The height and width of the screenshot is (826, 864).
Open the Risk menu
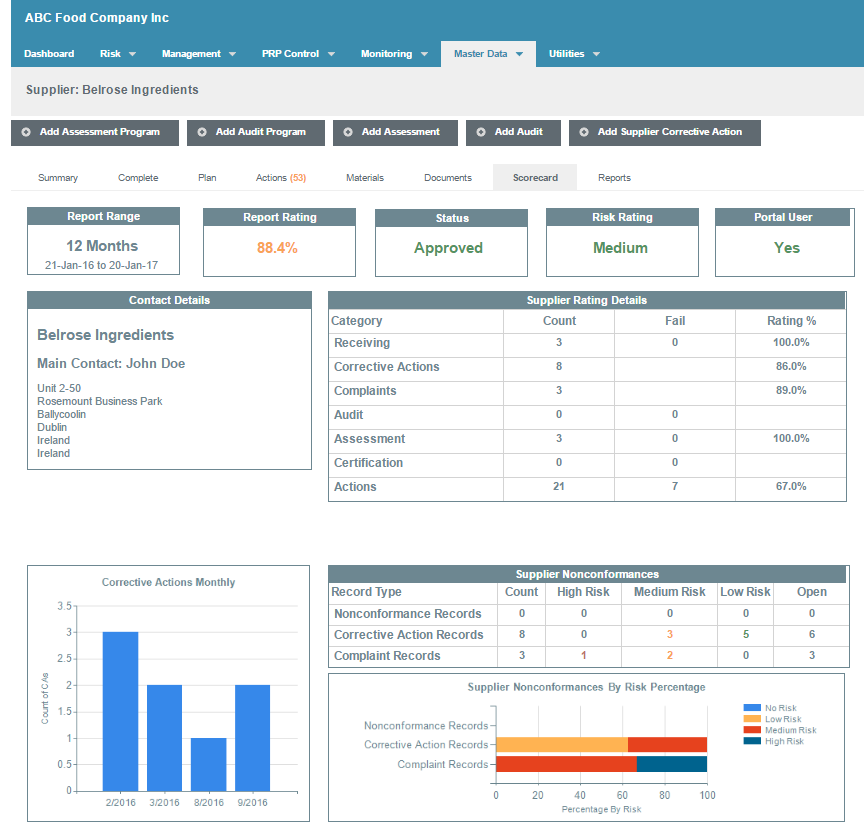[110, 53]
